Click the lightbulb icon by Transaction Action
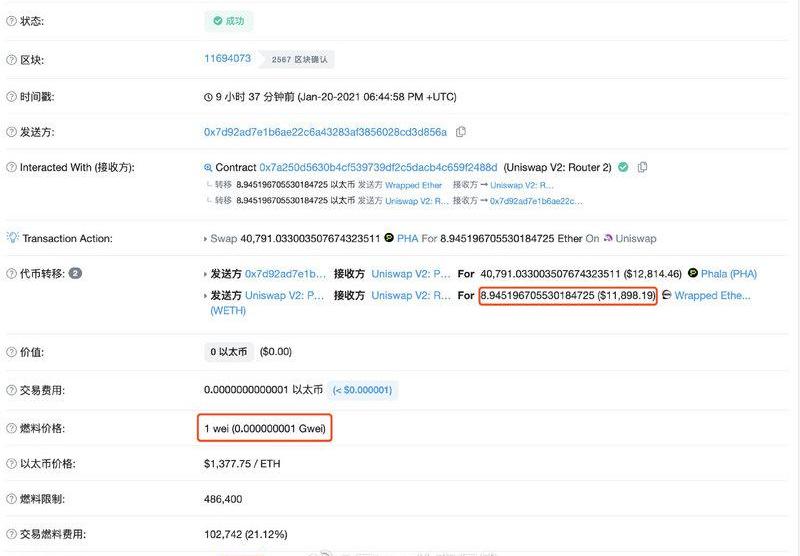Screen dimensions: 800x556 point(12,237)
